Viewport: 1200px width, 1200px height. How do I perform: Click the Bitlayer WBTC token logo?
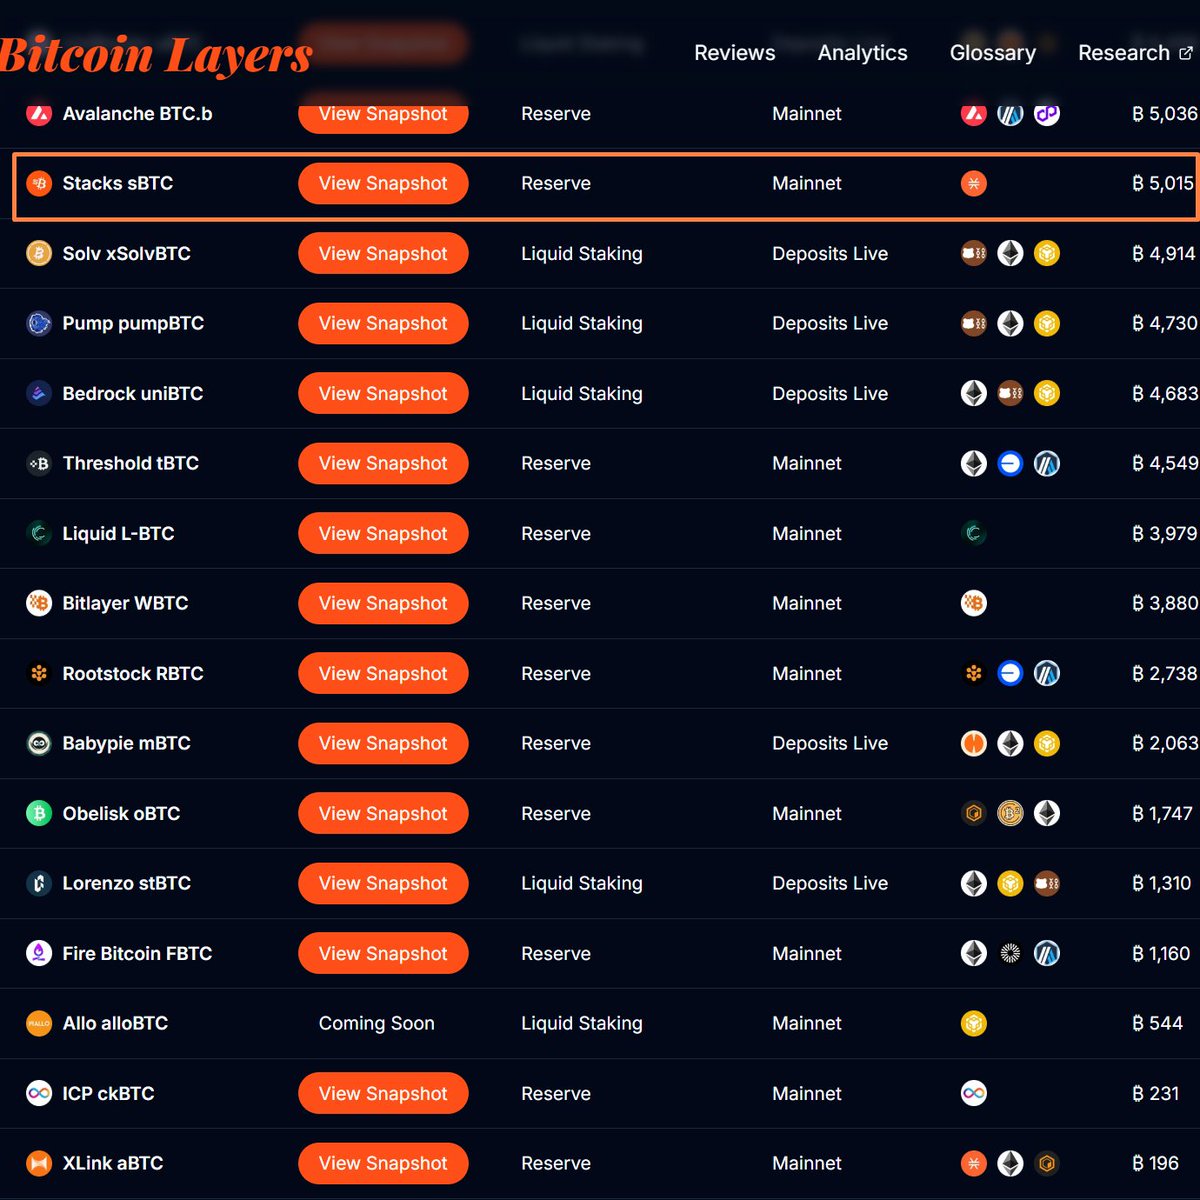39,604
